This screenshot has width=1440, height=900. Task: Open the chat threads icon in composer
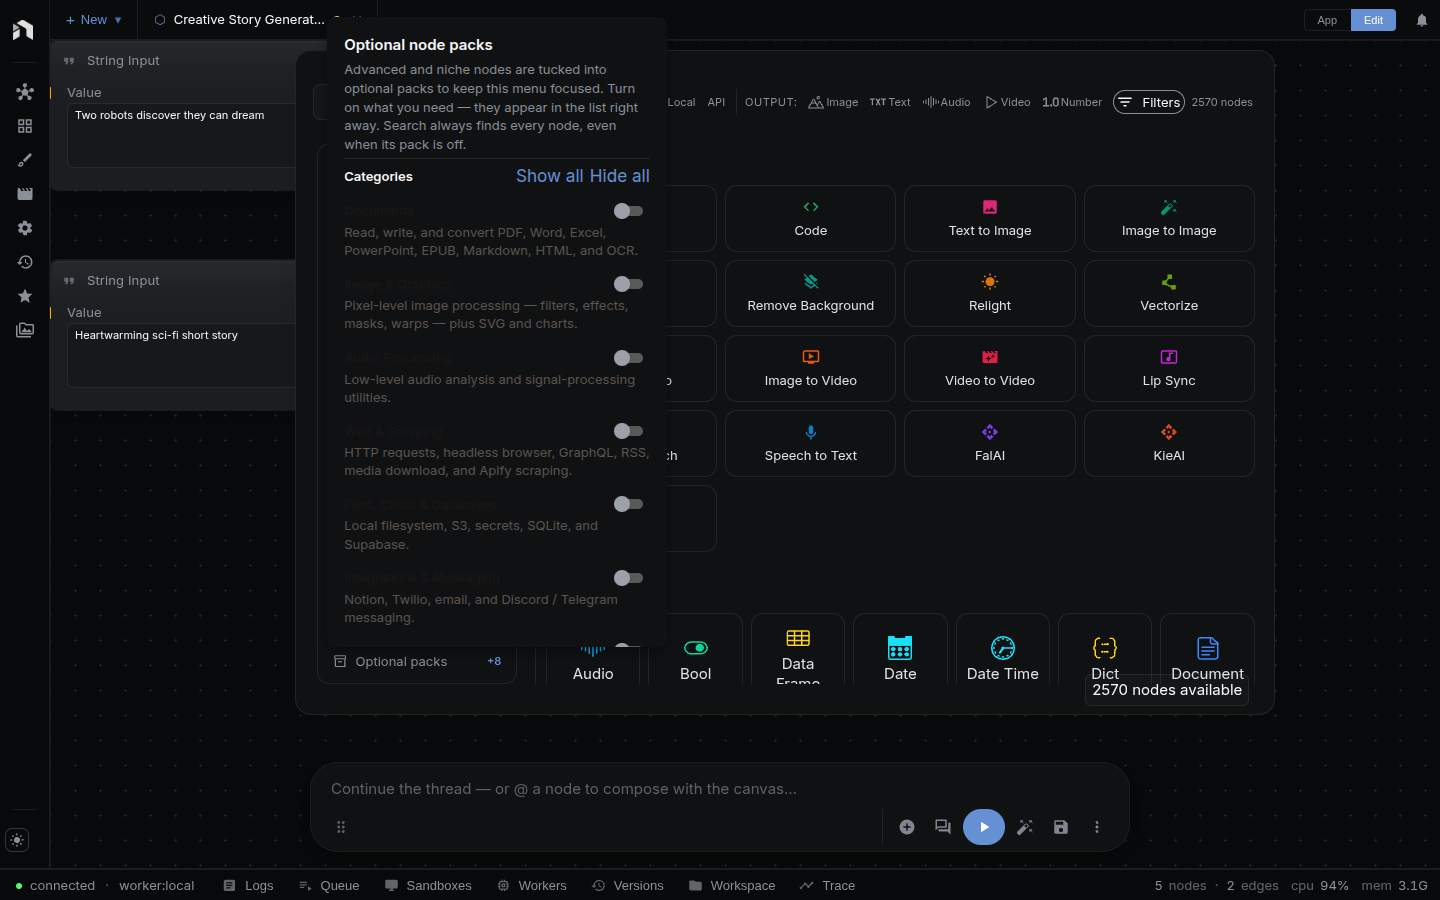coord(943,827)
